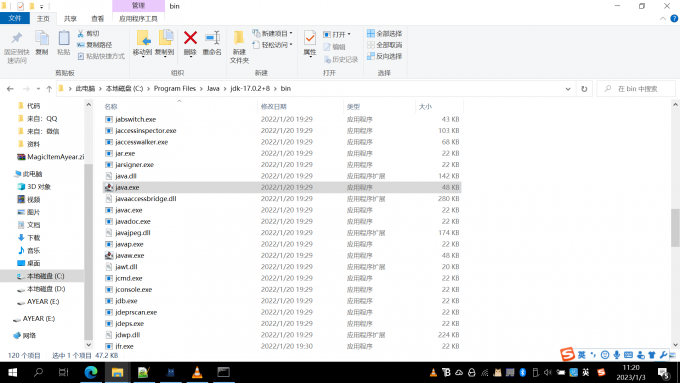
Task: Open recent locations dropdown arrow
Action: click(38, 88)
